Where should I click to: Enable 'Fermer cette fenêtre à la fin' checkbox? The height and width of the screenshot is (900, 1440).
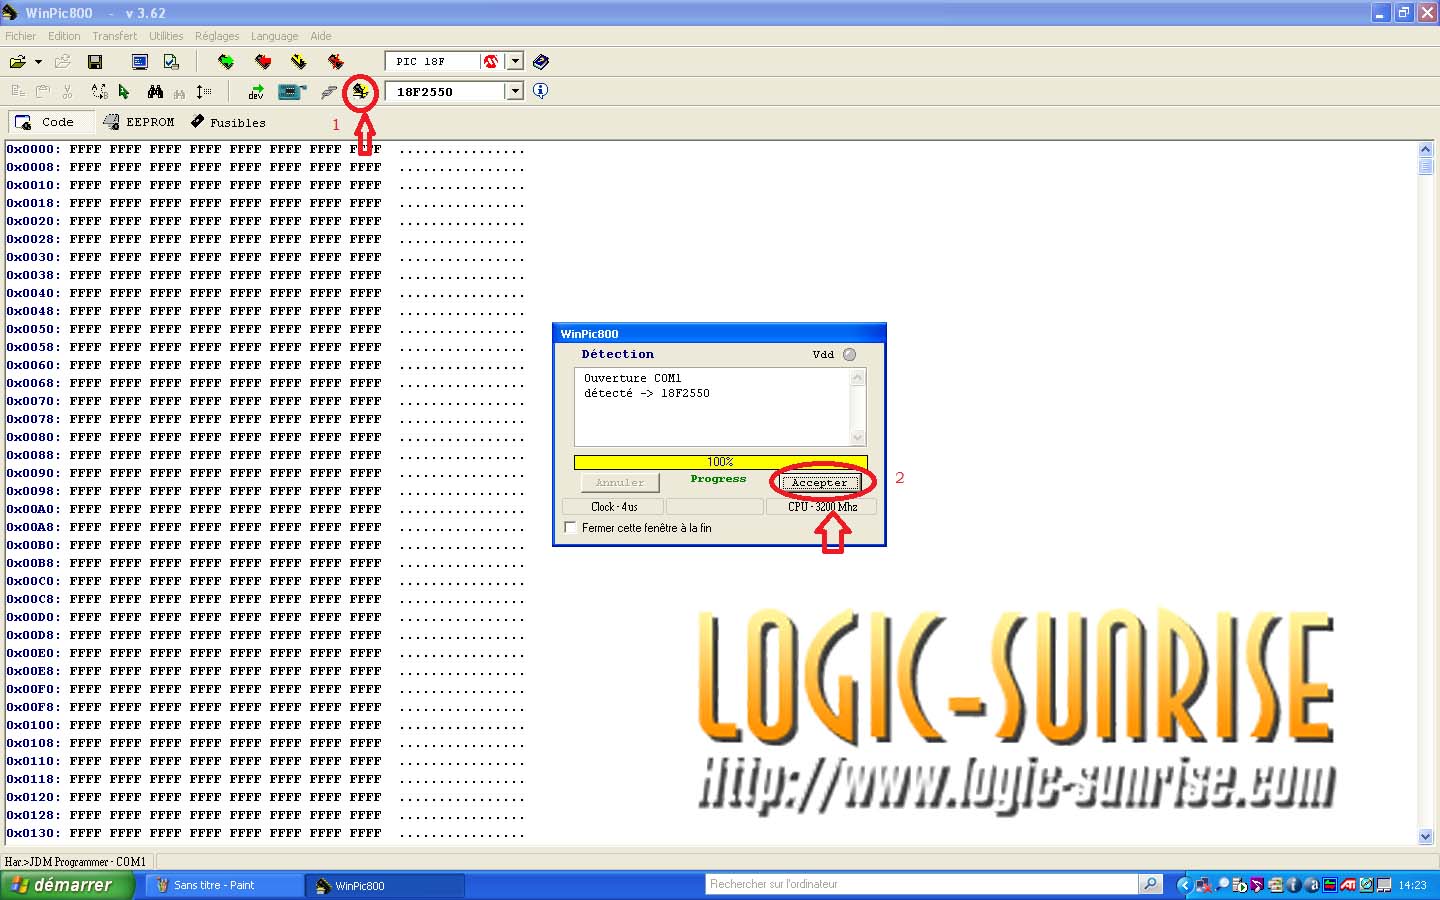click(571, 528)
